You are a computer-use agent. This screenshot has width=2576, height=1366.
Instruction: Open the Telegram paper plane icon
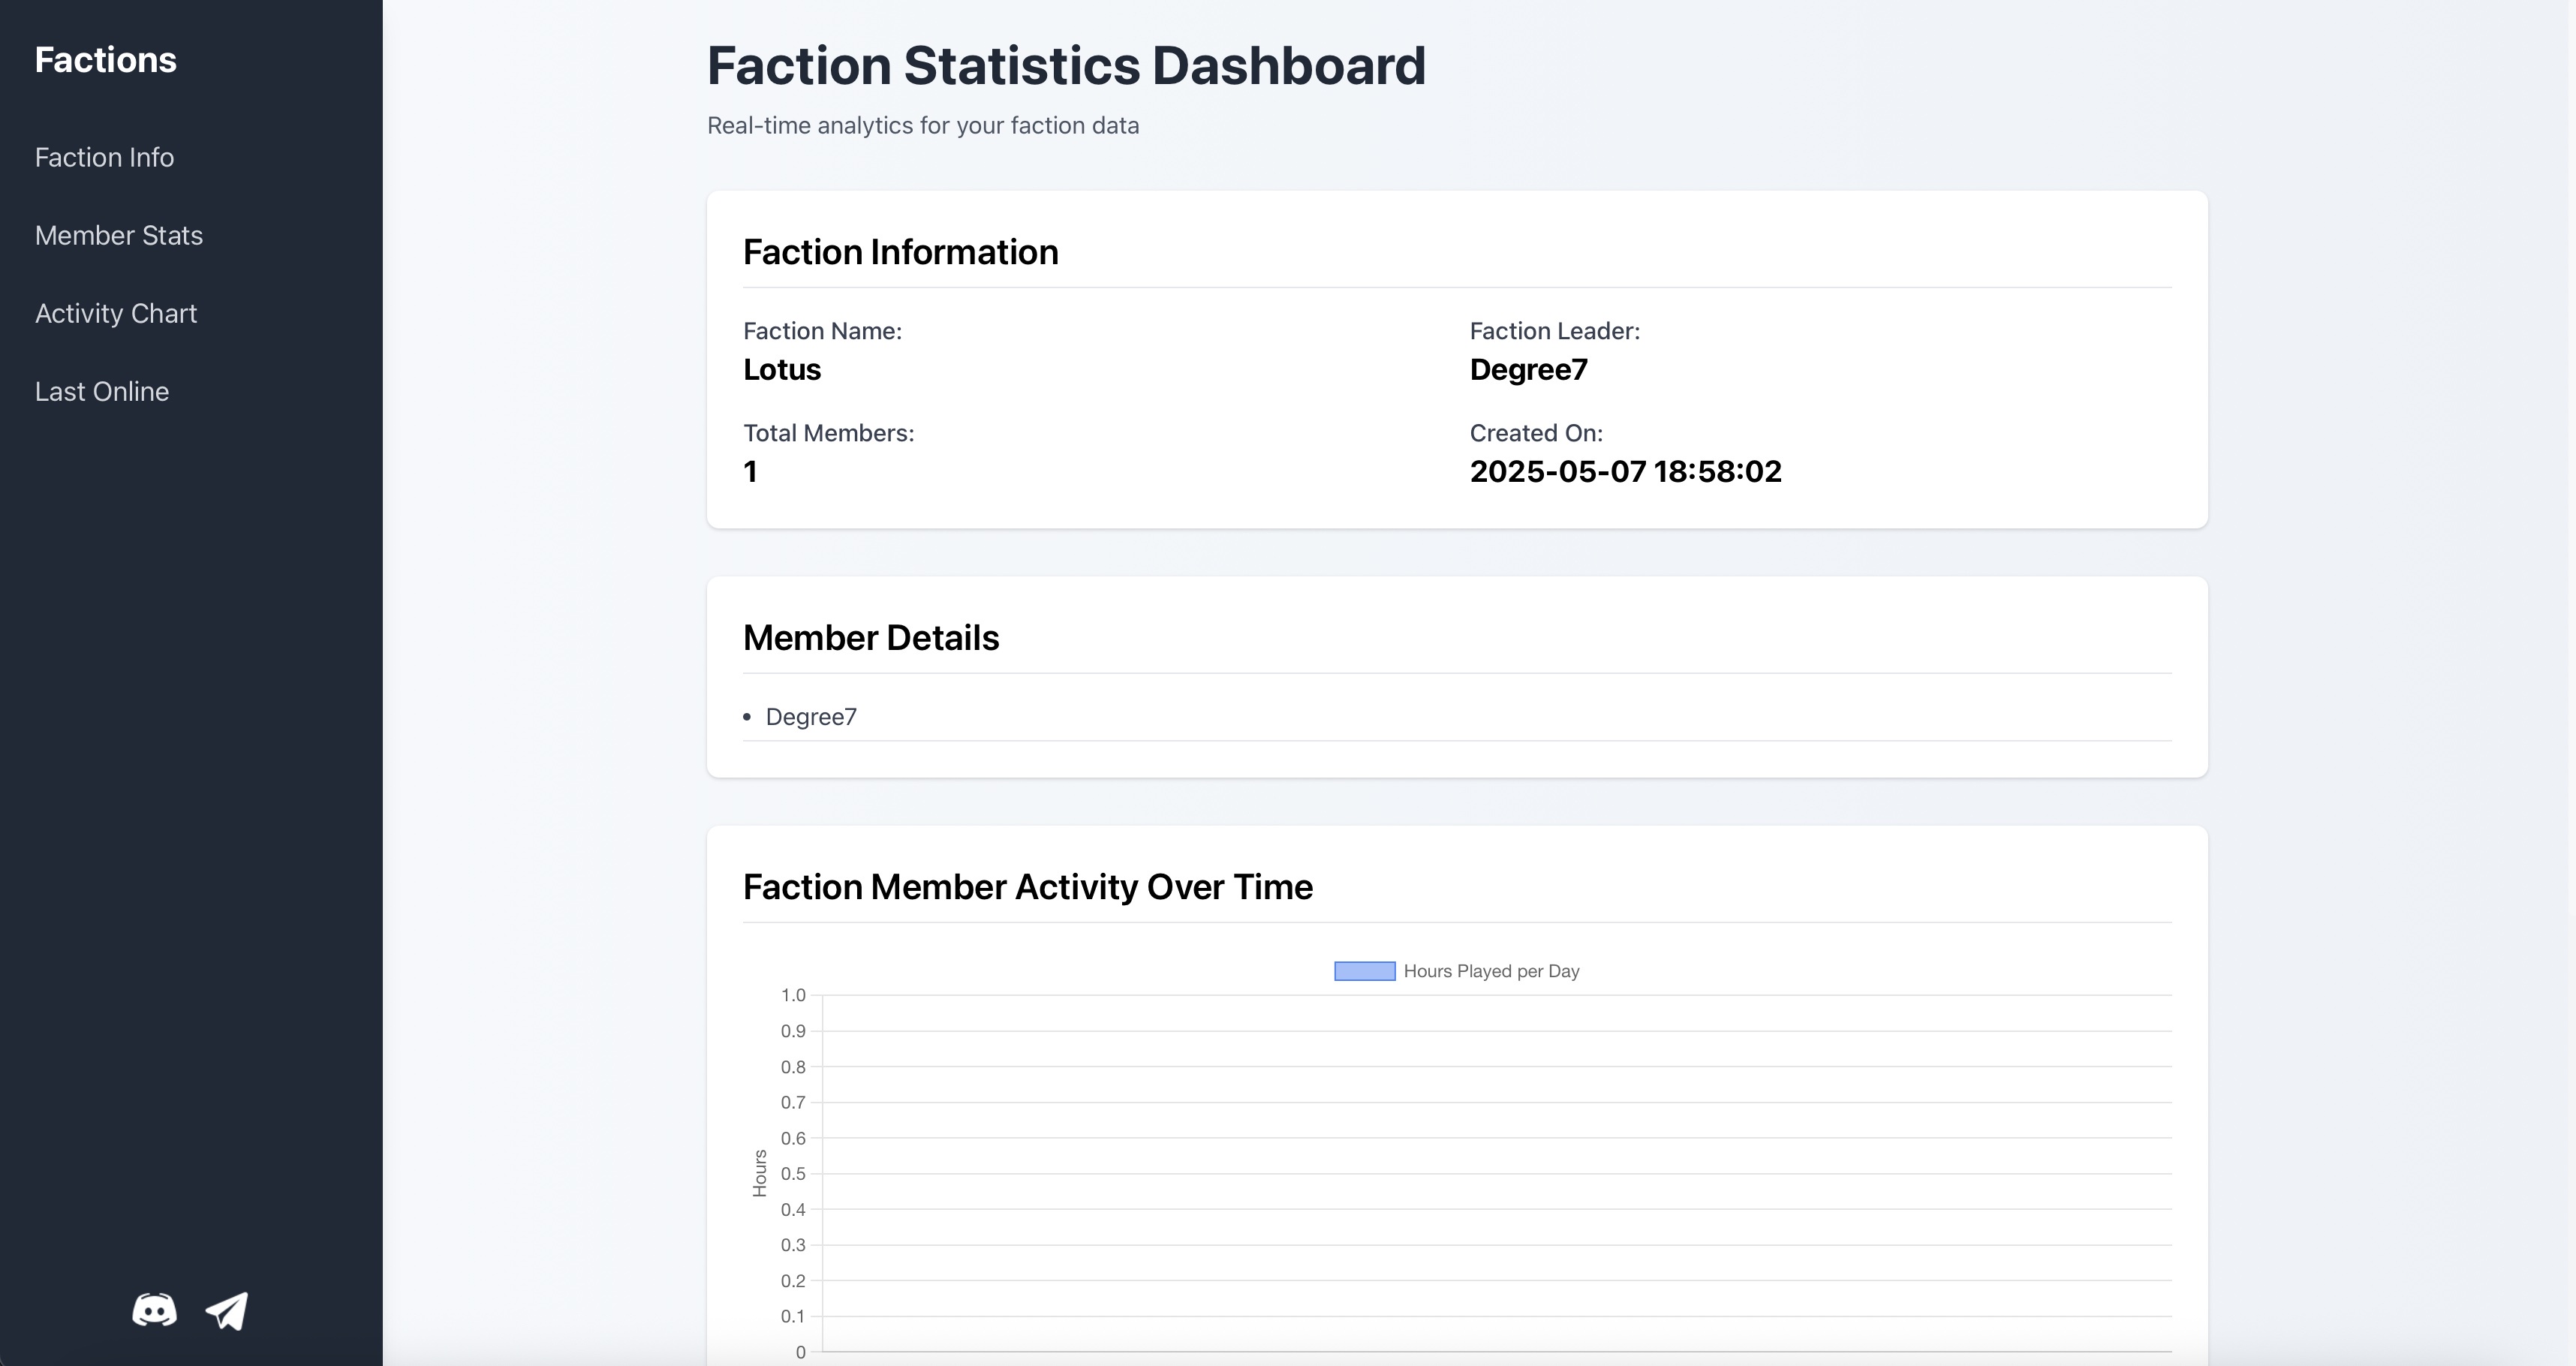[x=227, y=1310]
